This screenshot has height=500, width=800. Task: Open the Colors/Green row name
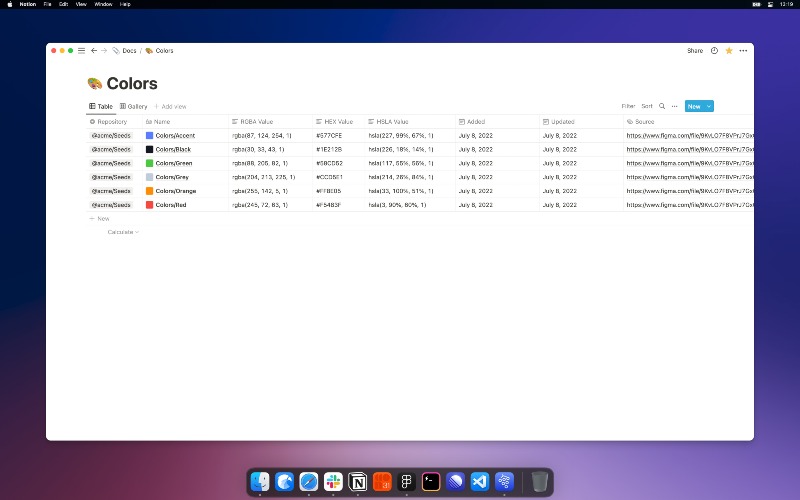pyautogui.click(x=174, y=163)
